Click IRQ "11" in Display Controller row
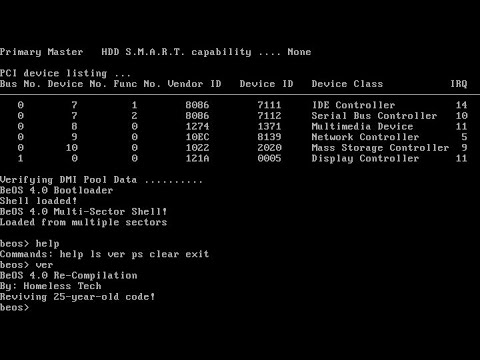Image resolution: width=480 pixels, height=360 pixels. tap(461, 158)
